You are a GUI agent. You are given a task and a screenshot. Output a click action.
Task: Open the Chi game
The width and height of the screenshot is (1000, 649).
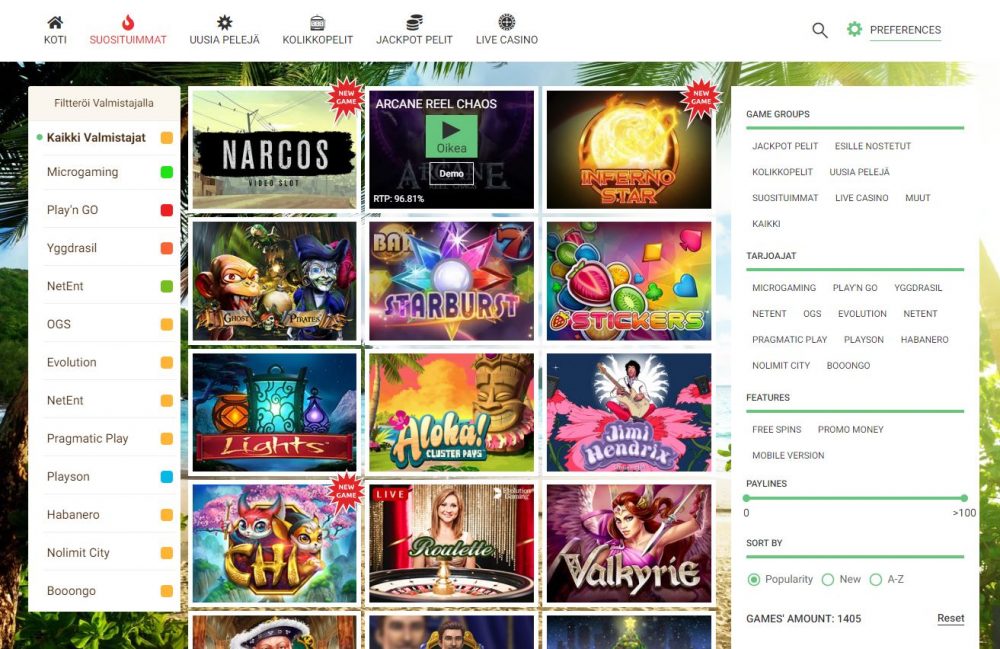point(275,543)
